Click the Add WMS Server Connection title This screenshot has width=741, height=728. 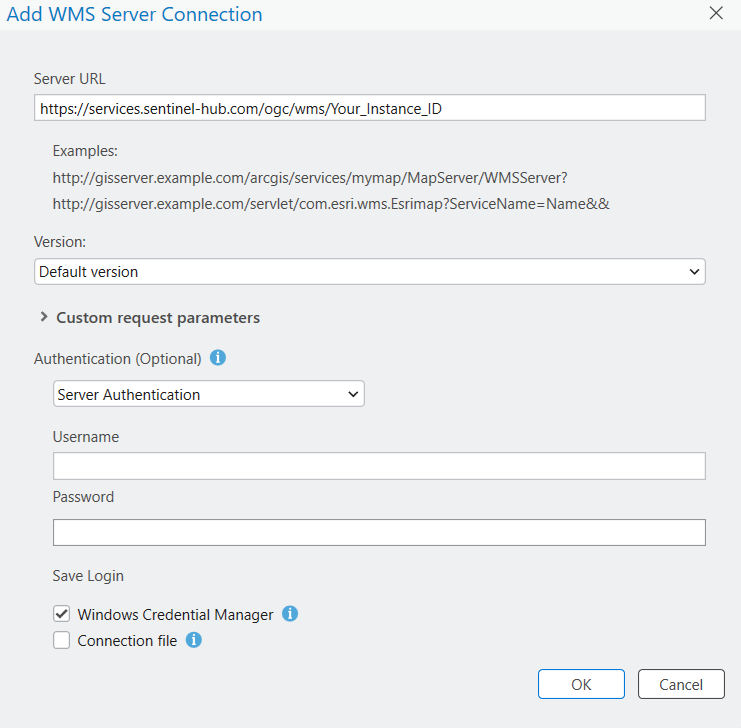click(x=134, y=14)
